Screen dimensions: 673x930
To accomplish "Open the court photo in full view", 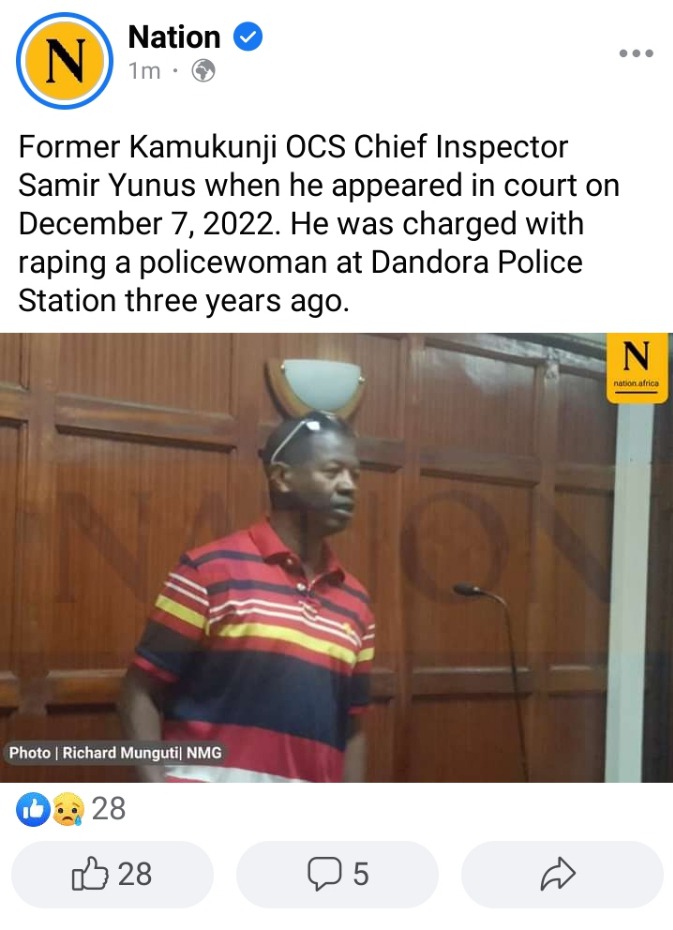I will tap(336, 558).
